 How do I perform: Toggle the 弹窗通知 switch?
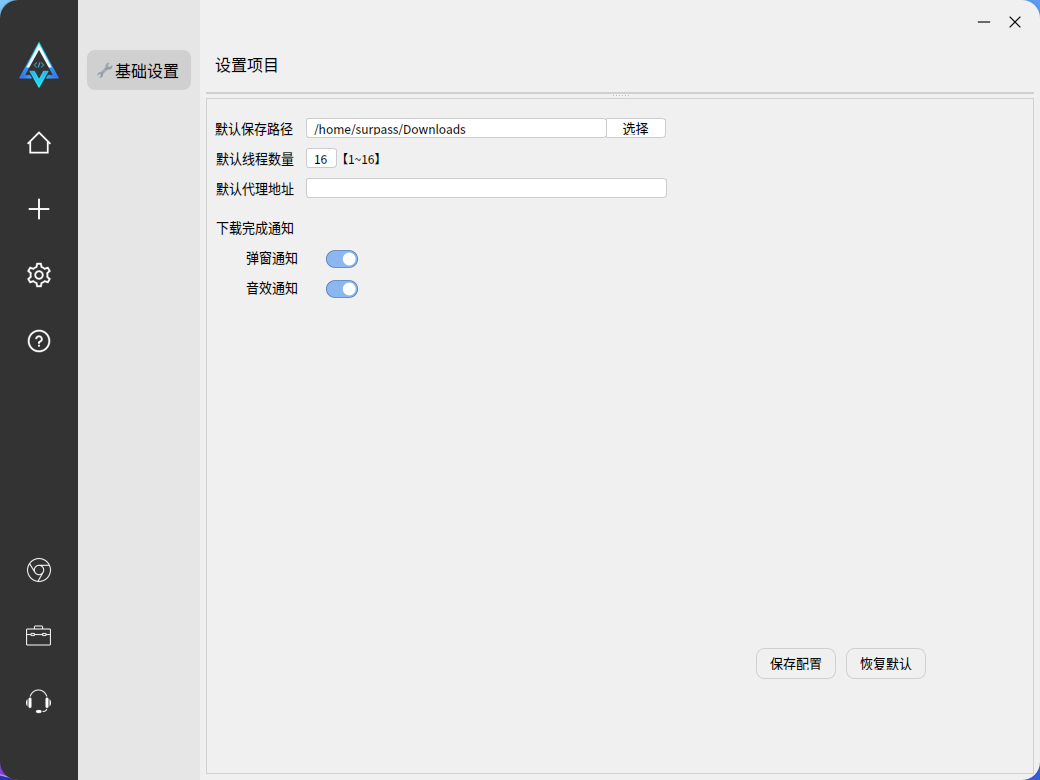click(342, 259)
